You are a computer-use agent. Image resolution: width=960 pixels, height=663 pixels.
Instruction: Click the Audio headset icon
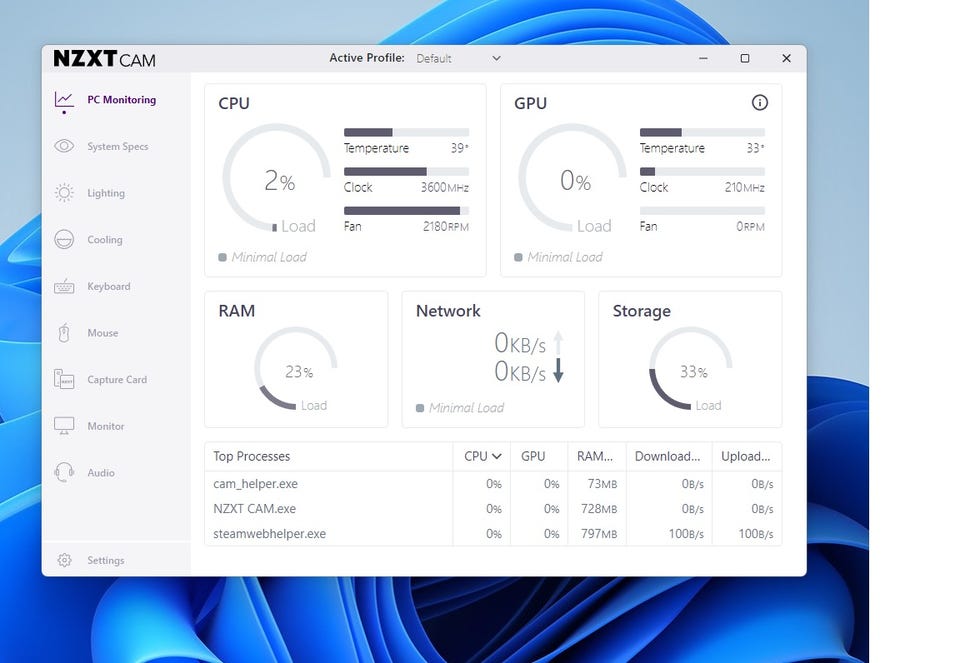click(x=64, y=472)
